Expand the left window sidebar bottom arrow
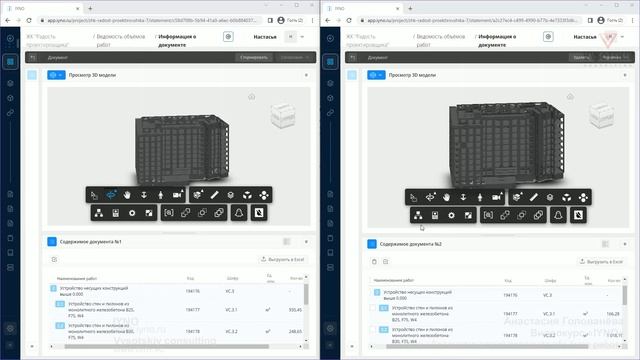This screenshot has width=640, height=360. 10,345
